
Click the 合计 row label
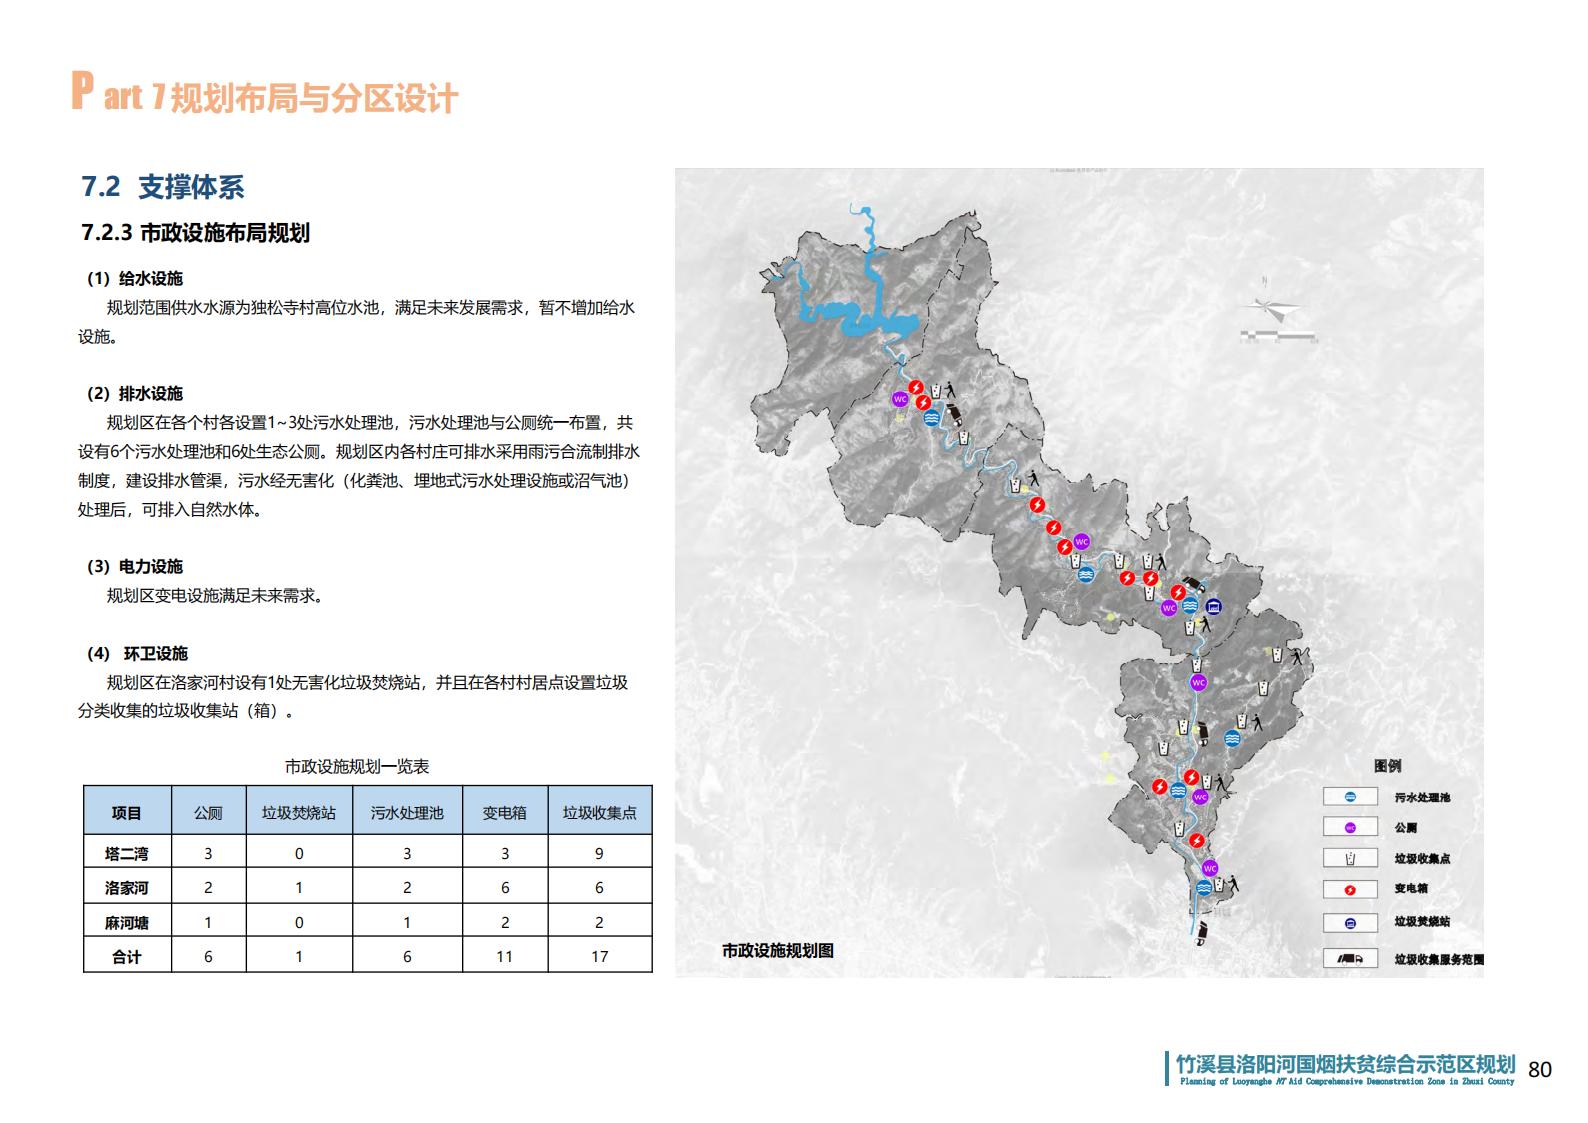127,956
